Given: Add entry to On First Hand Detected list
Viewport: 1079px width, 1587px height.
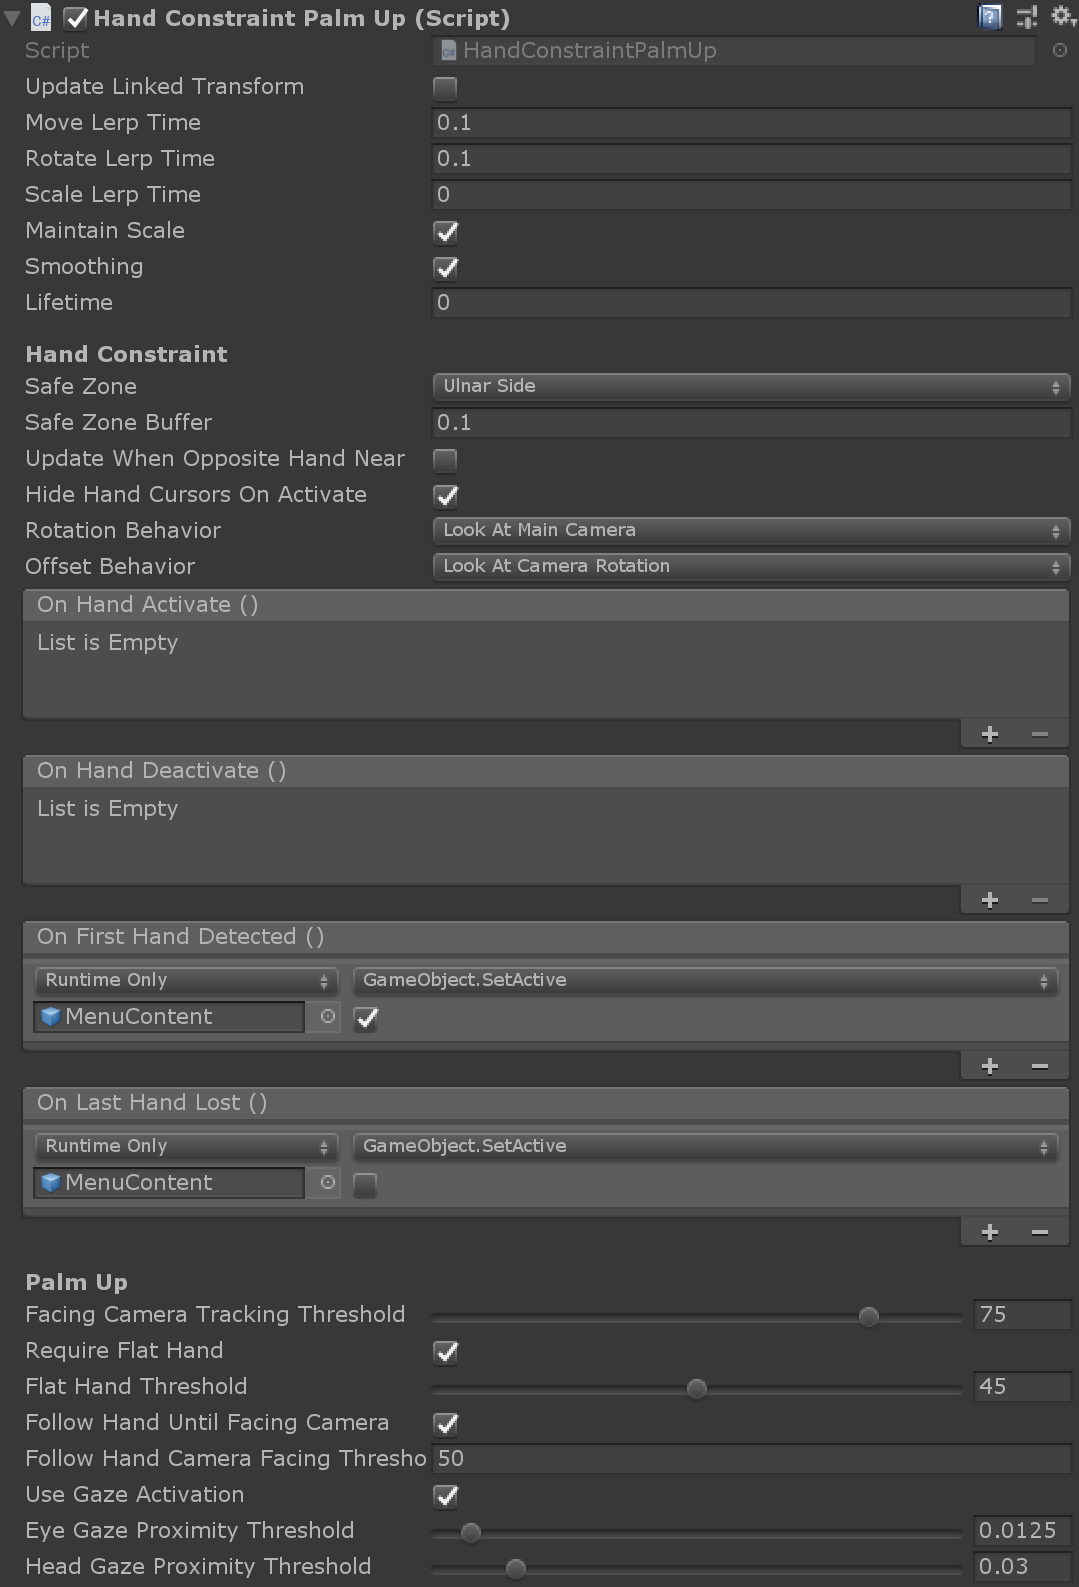Looking at the screenshot, I should pyautogui.click(x=990, y=1066).
